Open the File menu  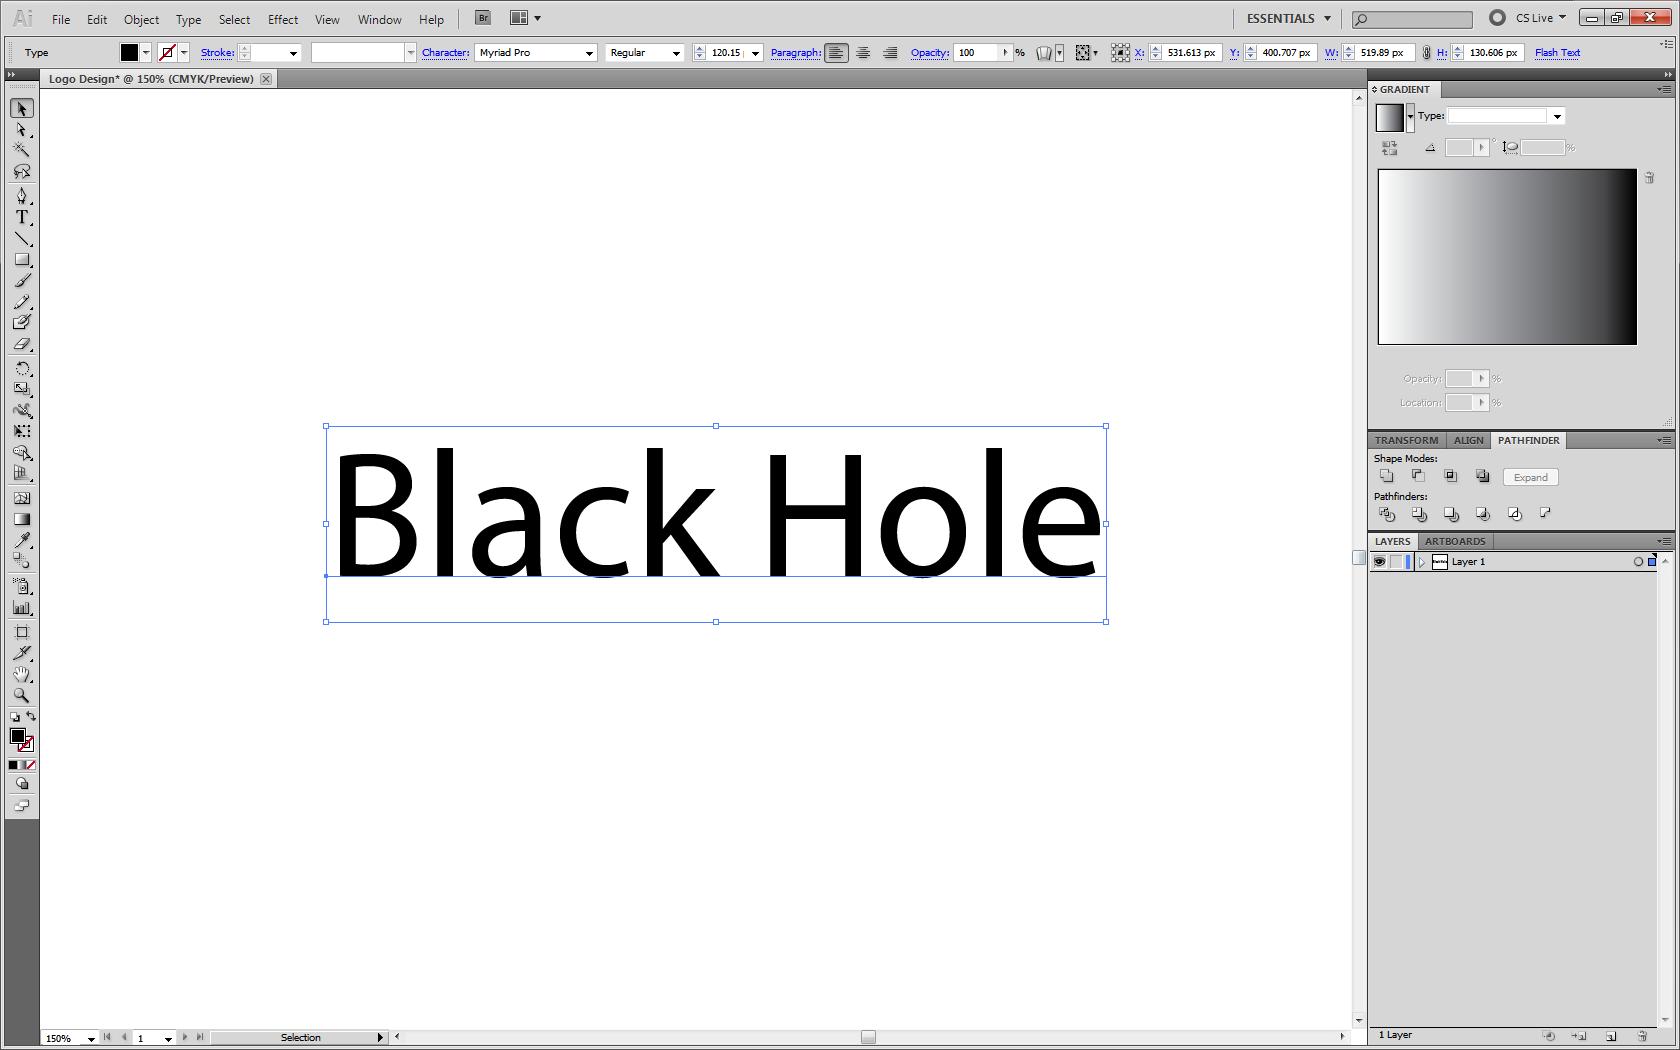pyautogui.click(x=61, y=19)
